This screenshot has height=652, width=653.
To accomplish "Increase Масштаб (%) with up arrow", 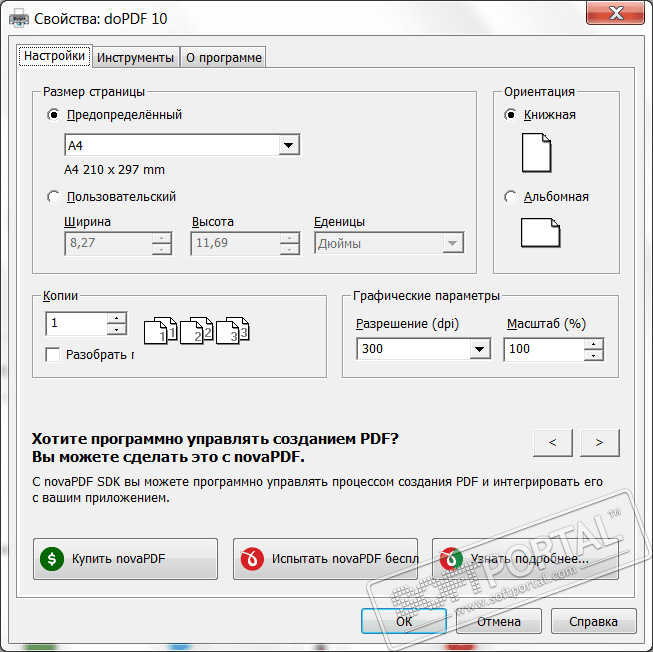I will coord(593,344).
